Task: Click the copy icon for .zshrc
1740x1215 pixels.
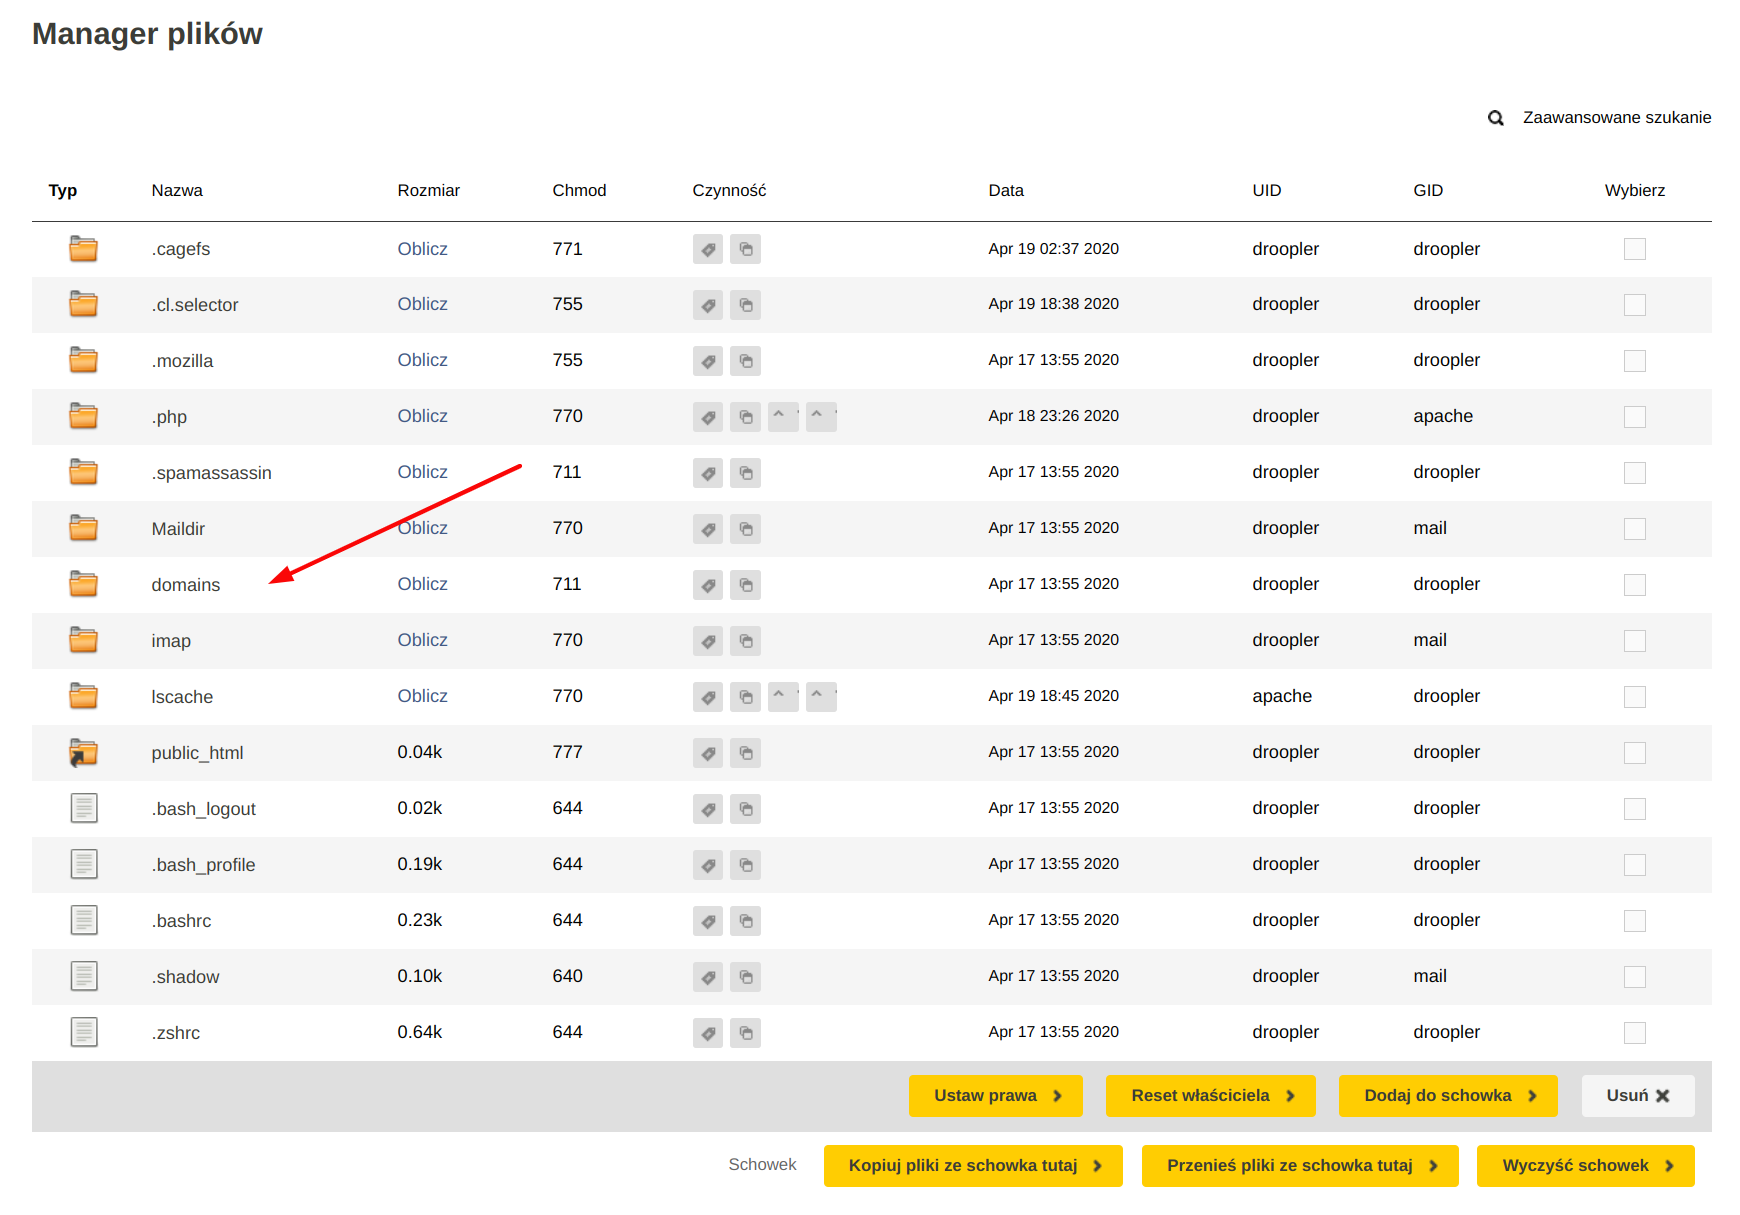Action: pos(745,1033)
